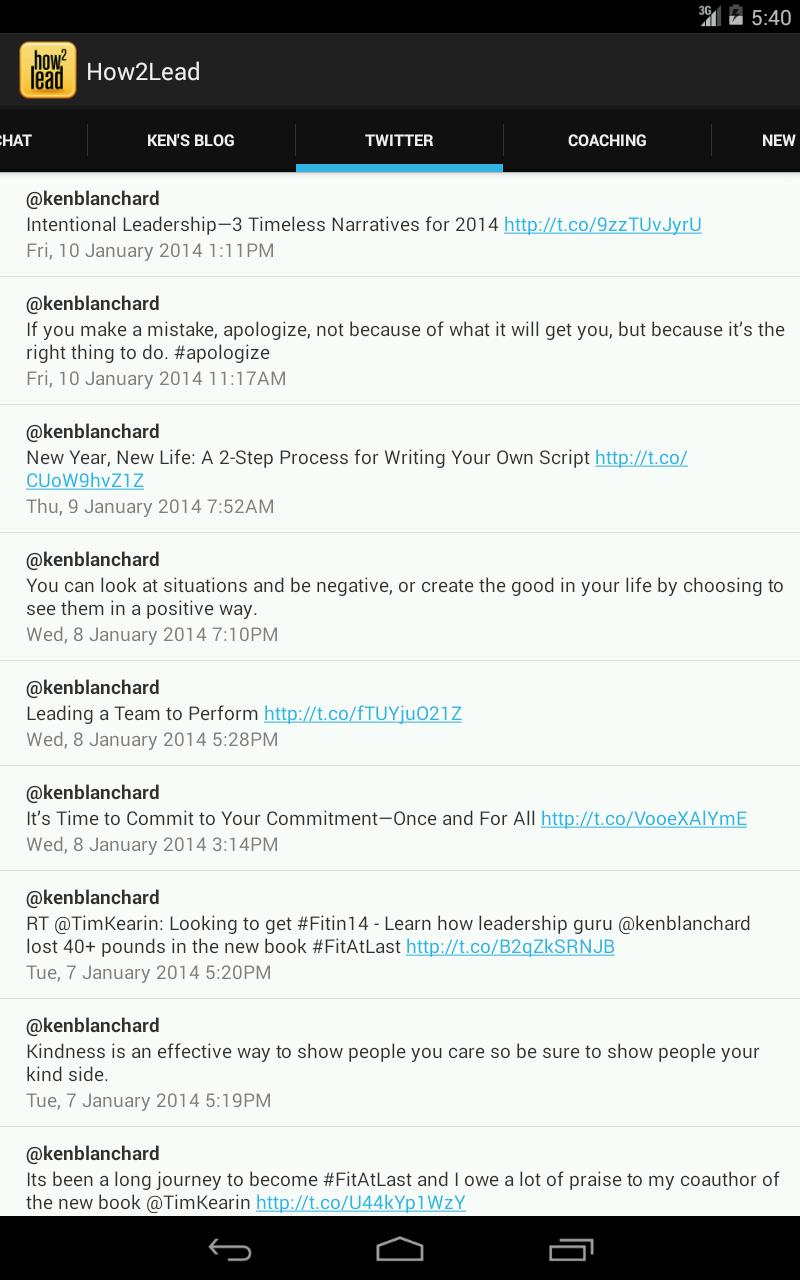Select the tweet about apologizing for mistakes
This screenshot has height=1280, width=800.
(x=400, y=341)
